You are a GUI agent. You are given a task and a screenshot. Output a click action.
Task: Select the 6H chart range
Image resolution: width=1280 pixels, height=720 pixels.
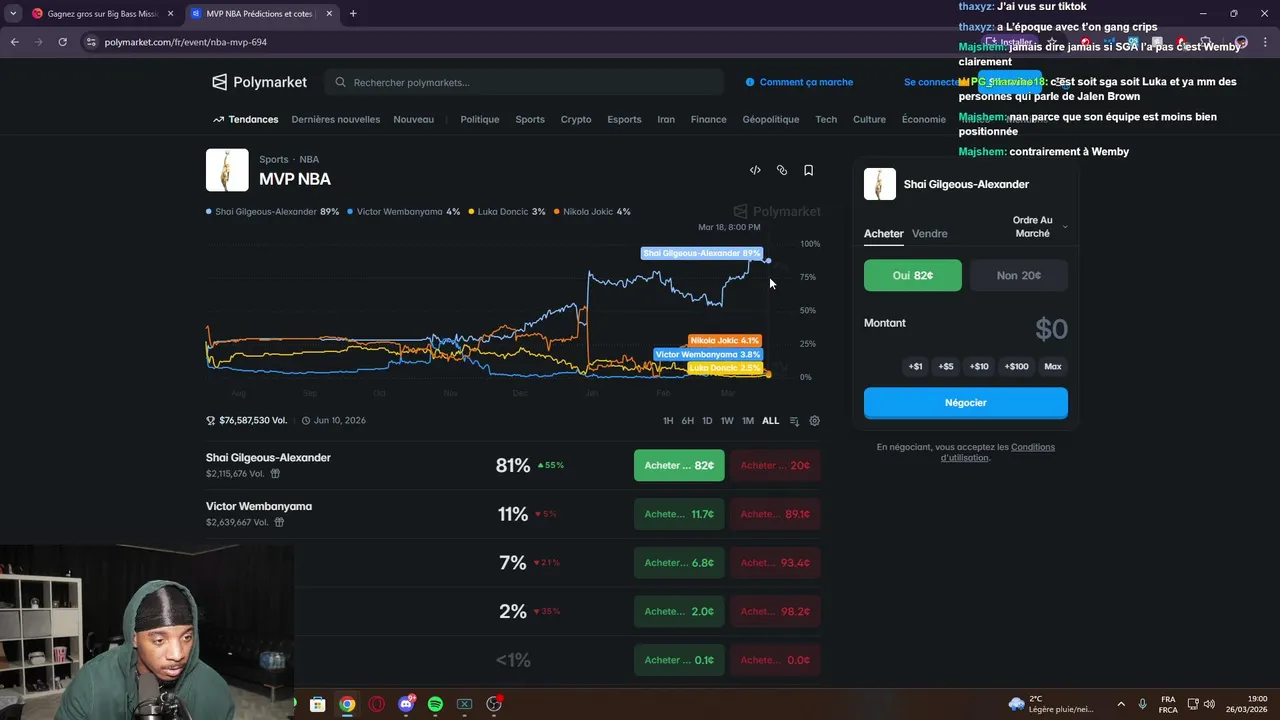(688, 421)
